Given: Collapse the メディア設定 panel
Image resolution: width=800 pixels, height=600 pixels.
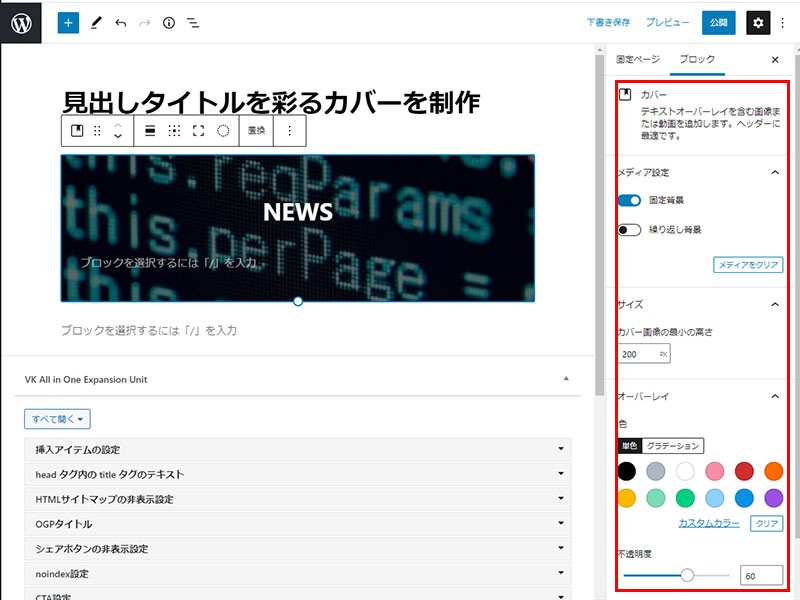Looking at the screenshot, I should click(x=774, y=173).
